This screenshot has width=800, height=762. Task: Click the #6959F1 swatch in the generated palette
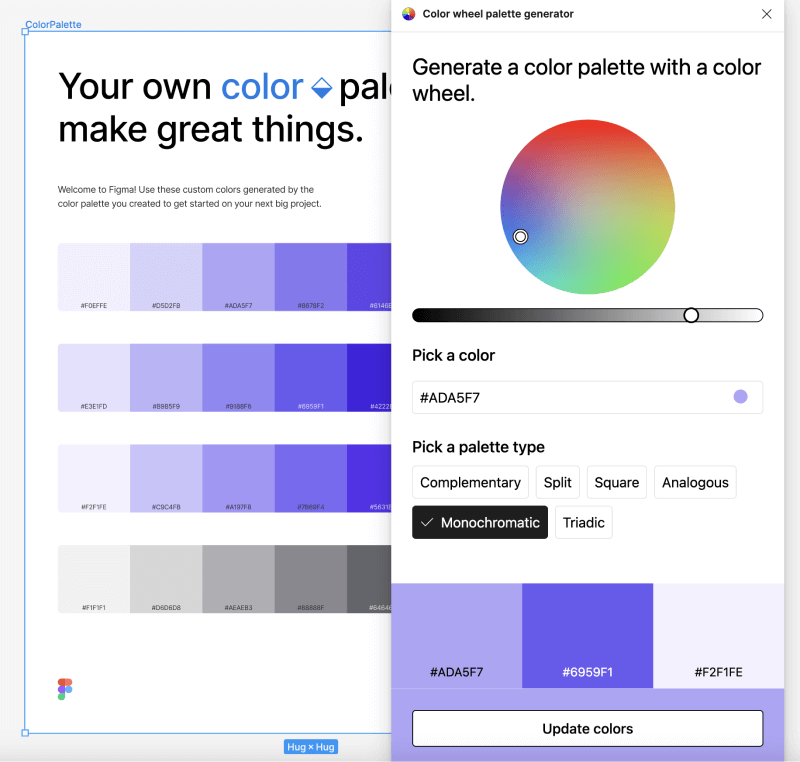click(x=587, y=635)
